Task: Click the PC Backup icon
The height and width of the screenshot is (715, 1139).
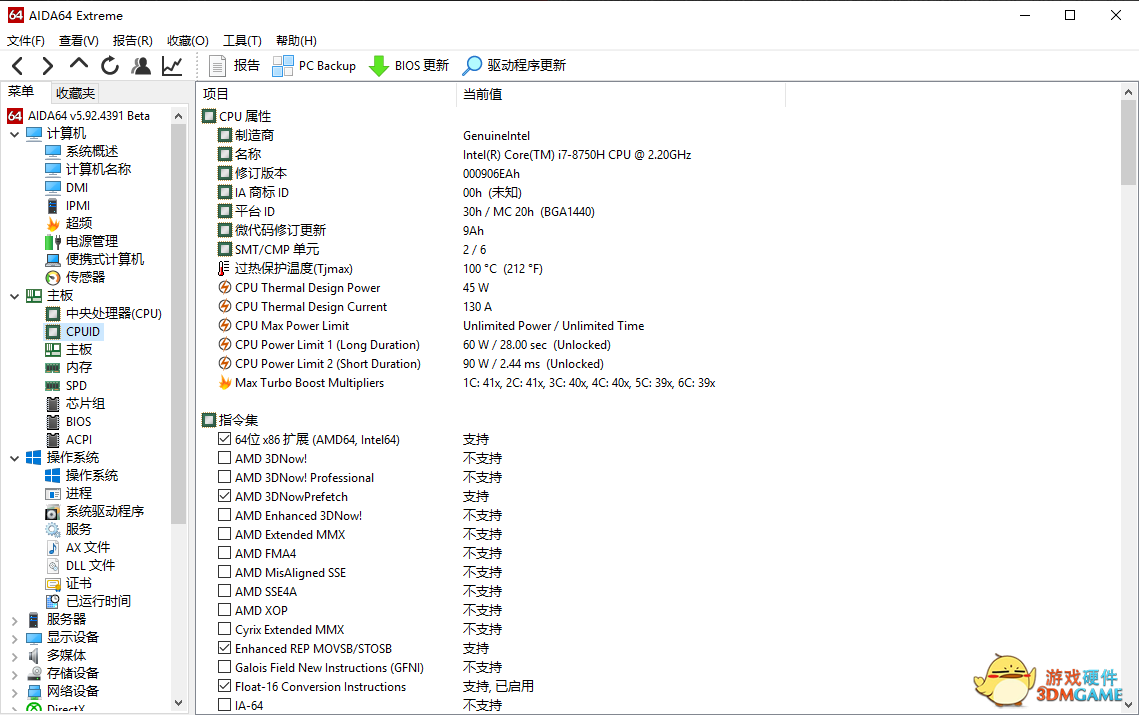Action: point(283,66)
